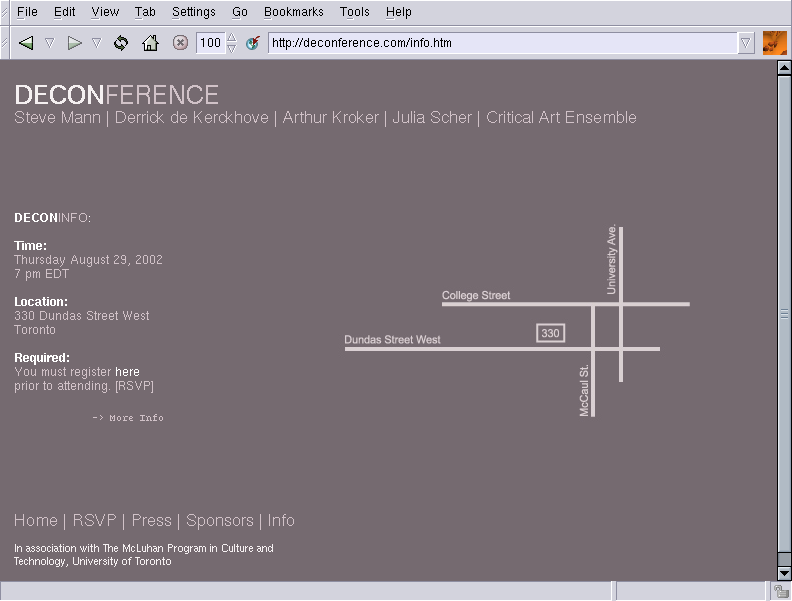The image size is (792, 601).
Task: Click the orange Galeon logo icon
Action: pos(774,43)
